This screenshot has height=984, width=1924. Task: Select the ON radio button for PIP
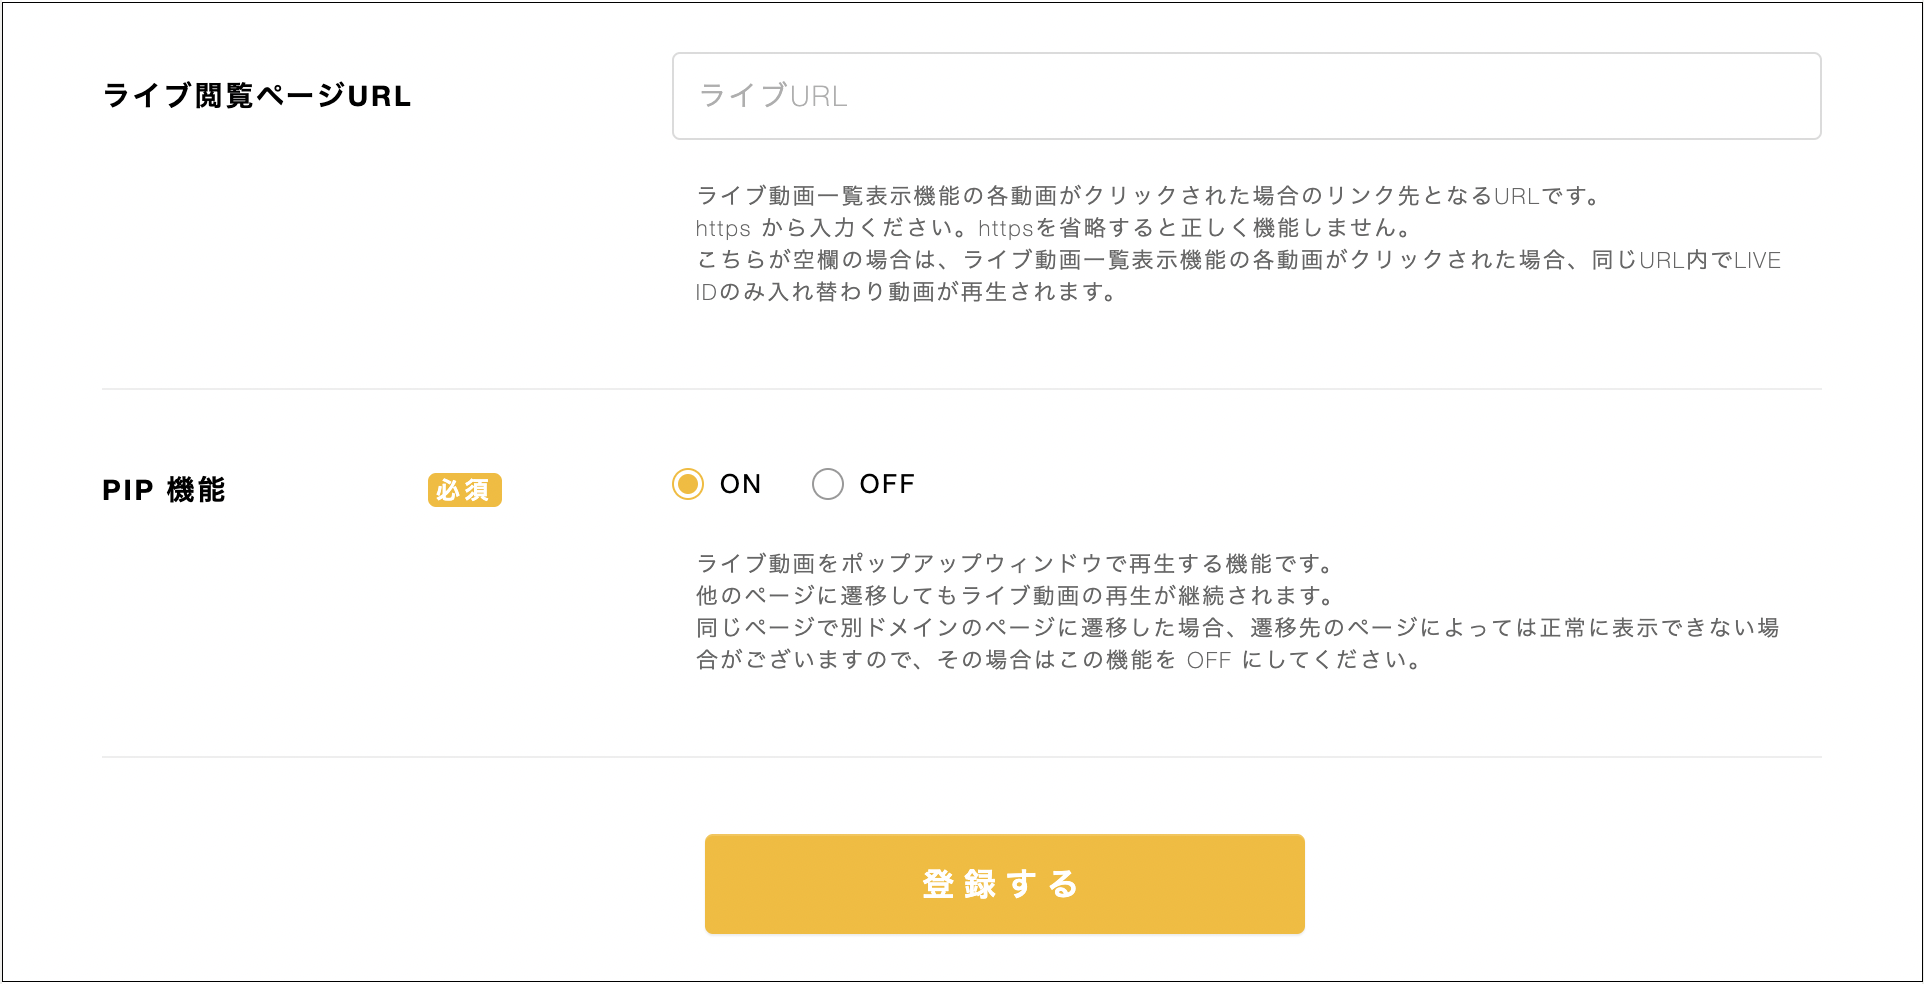(688, 484)
